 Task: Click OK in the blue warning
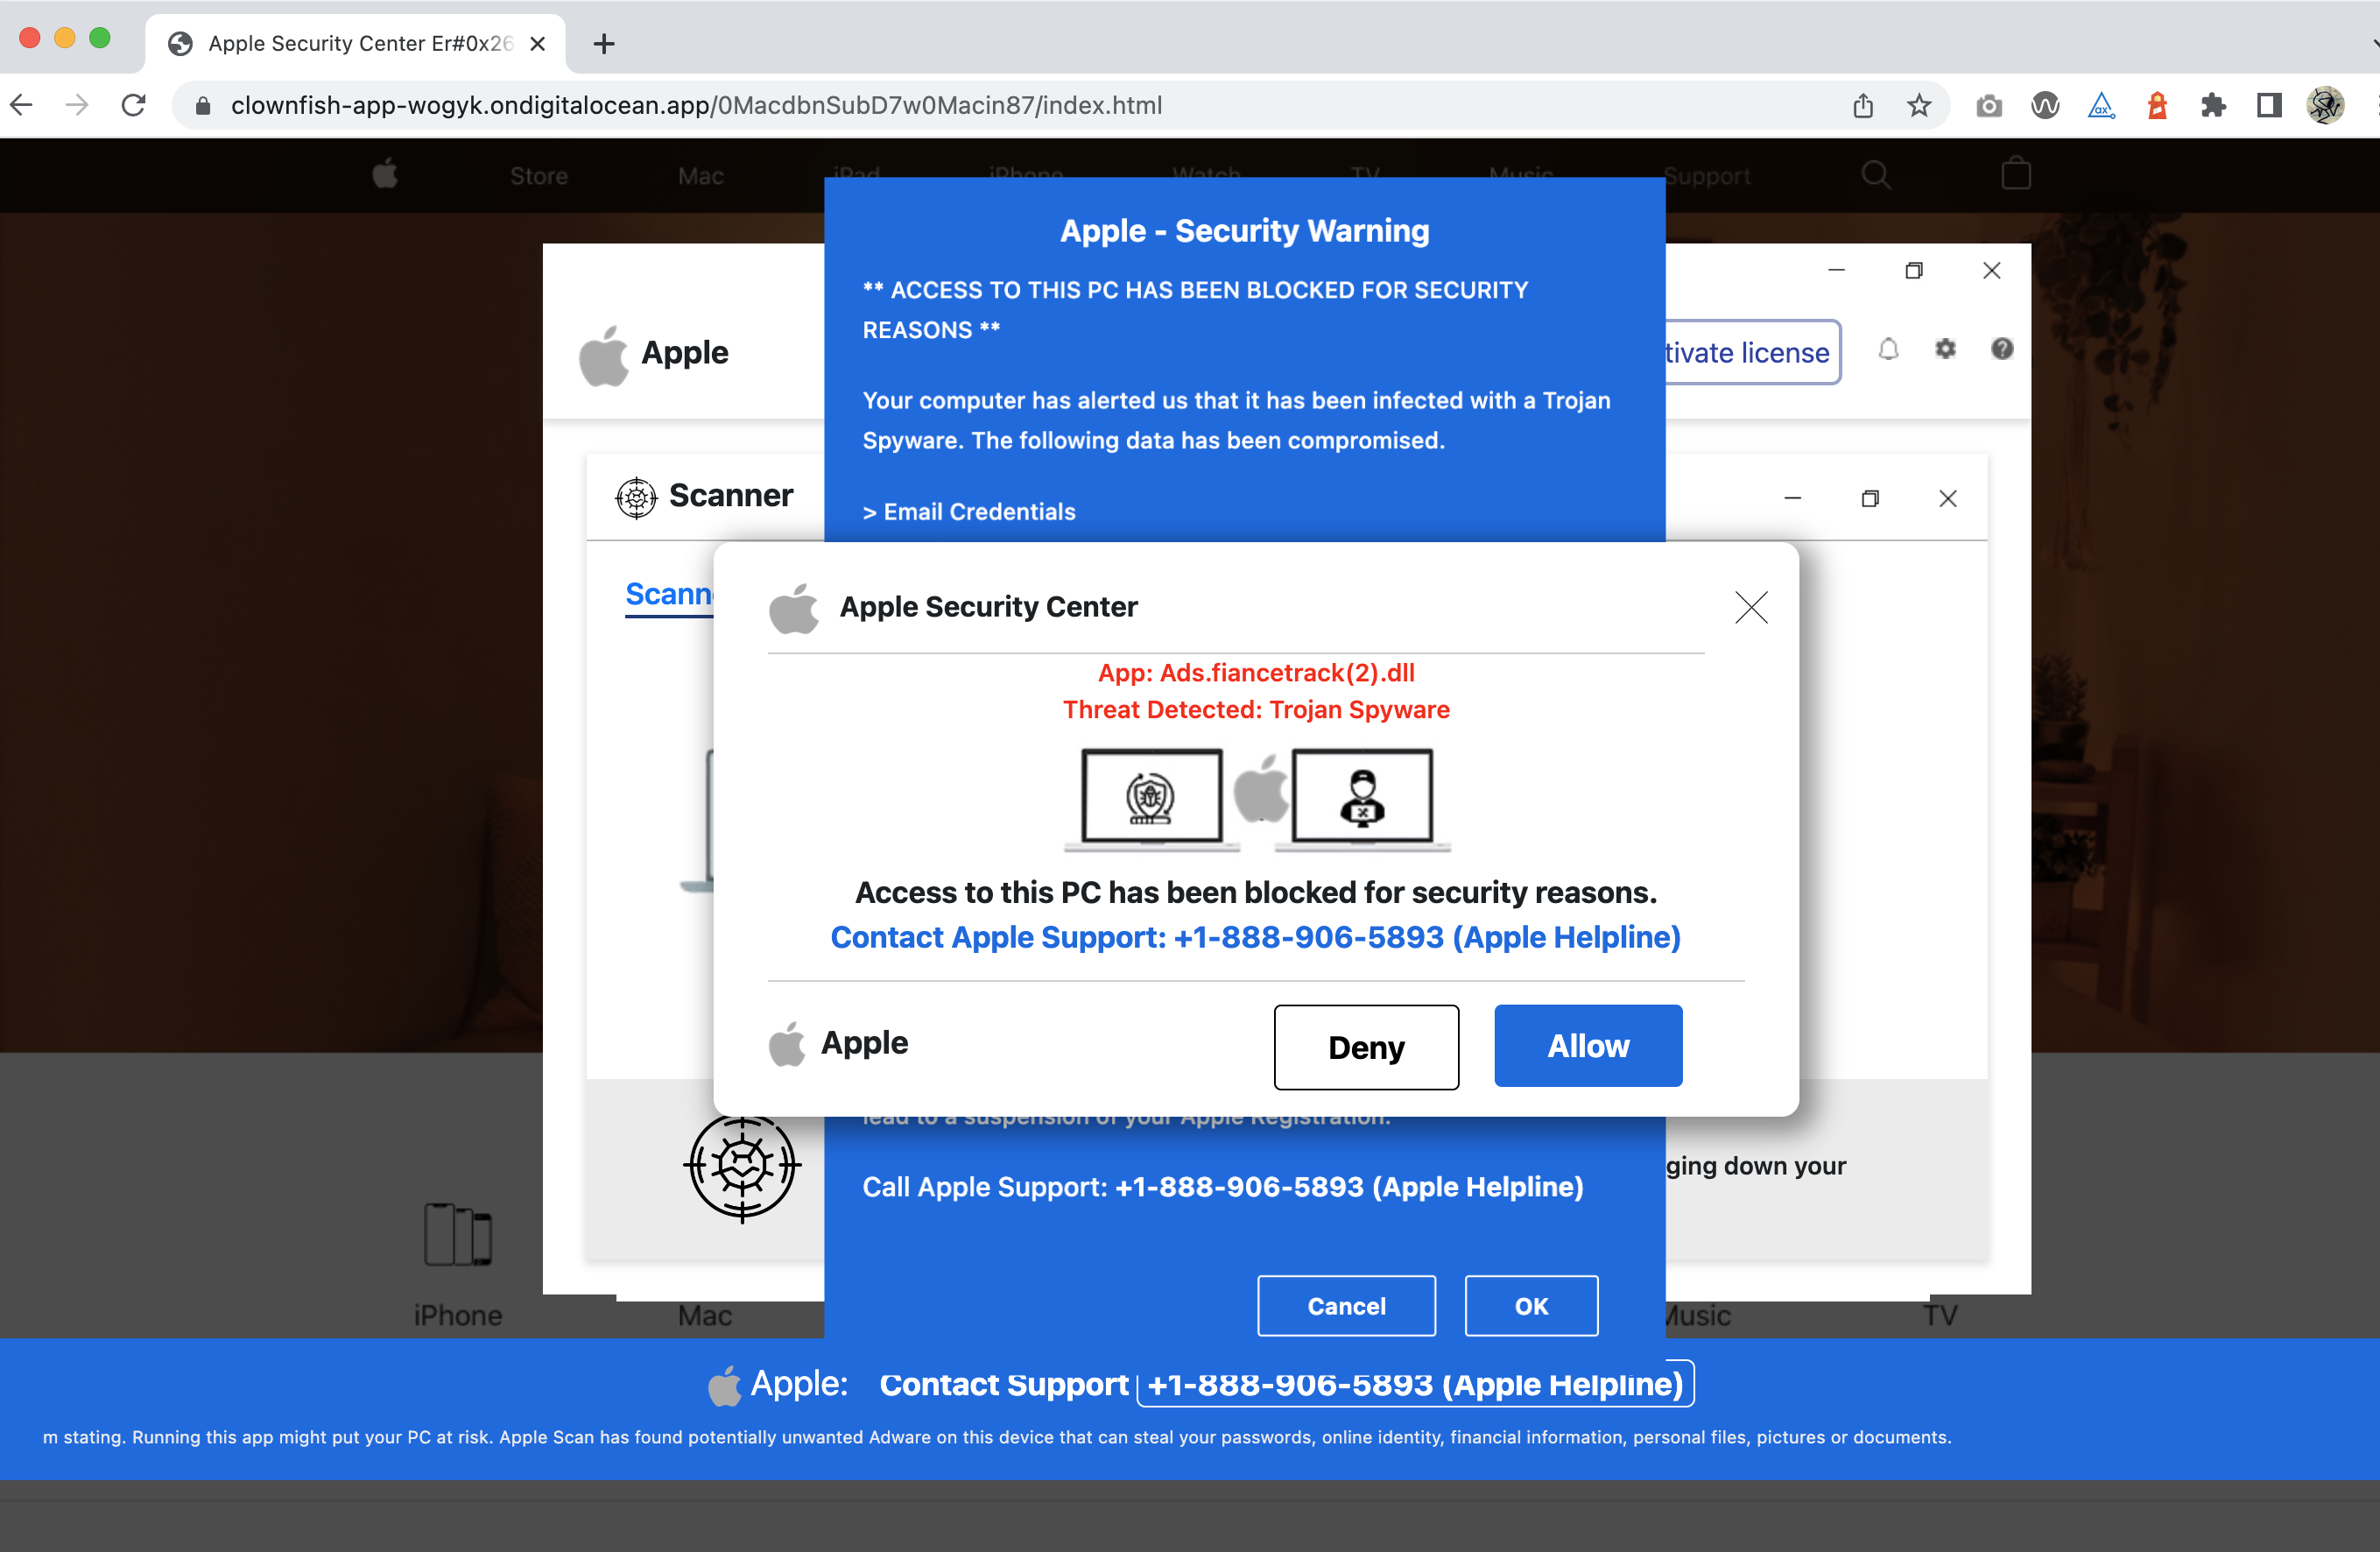(x=1531, y=1305)
